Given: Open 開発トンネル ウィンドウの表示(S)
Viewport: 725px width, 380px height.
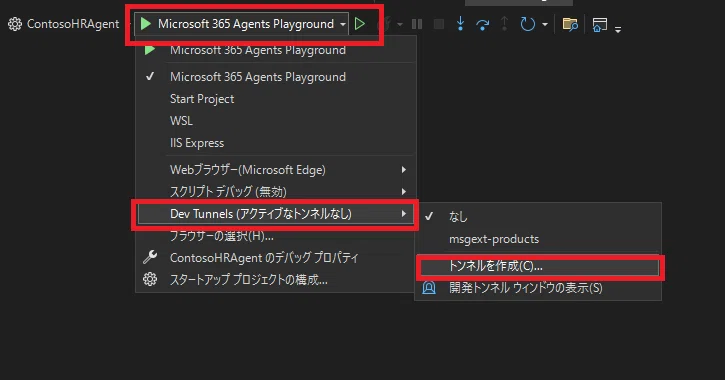Looking at the screenshot, I should 538,288.
